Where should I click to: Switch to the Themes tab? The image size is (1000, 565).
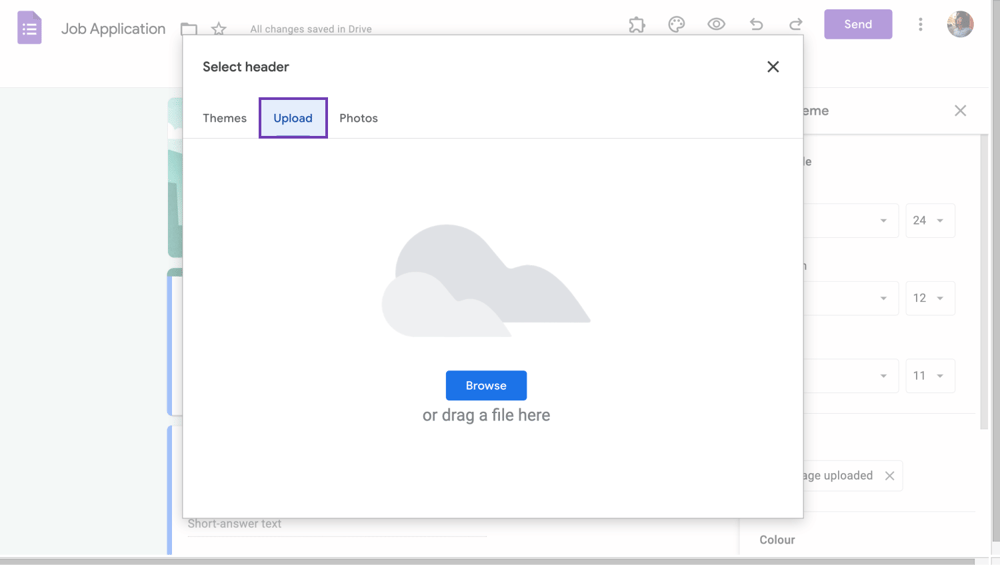(x=224, y=118)
